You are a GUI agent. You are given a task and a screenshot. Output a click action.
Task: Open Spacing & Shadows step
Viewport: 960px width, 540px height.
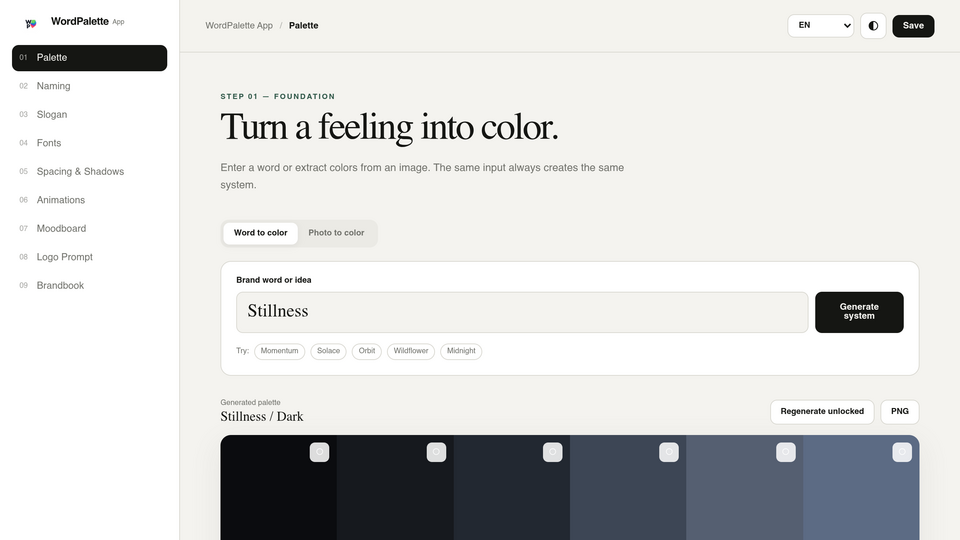coord(89,171)
